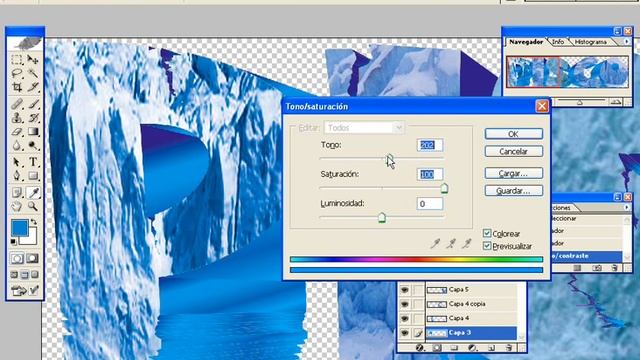Open the Navegador panel flyout menu
The image size is (640, 360).
pos(627,42)
